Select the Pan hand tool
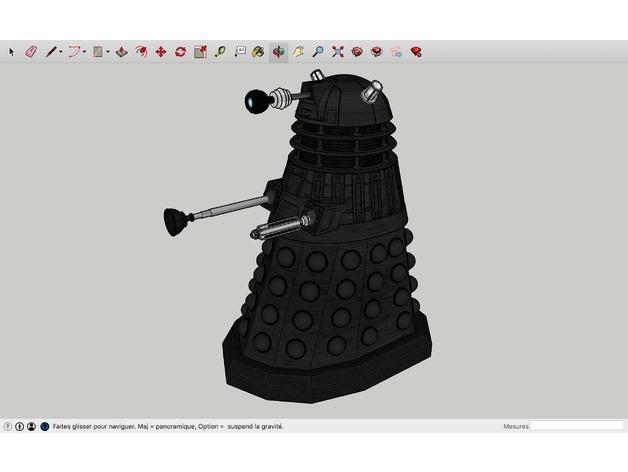The width and height of the screenshot is (628, 472). (298, 52)
